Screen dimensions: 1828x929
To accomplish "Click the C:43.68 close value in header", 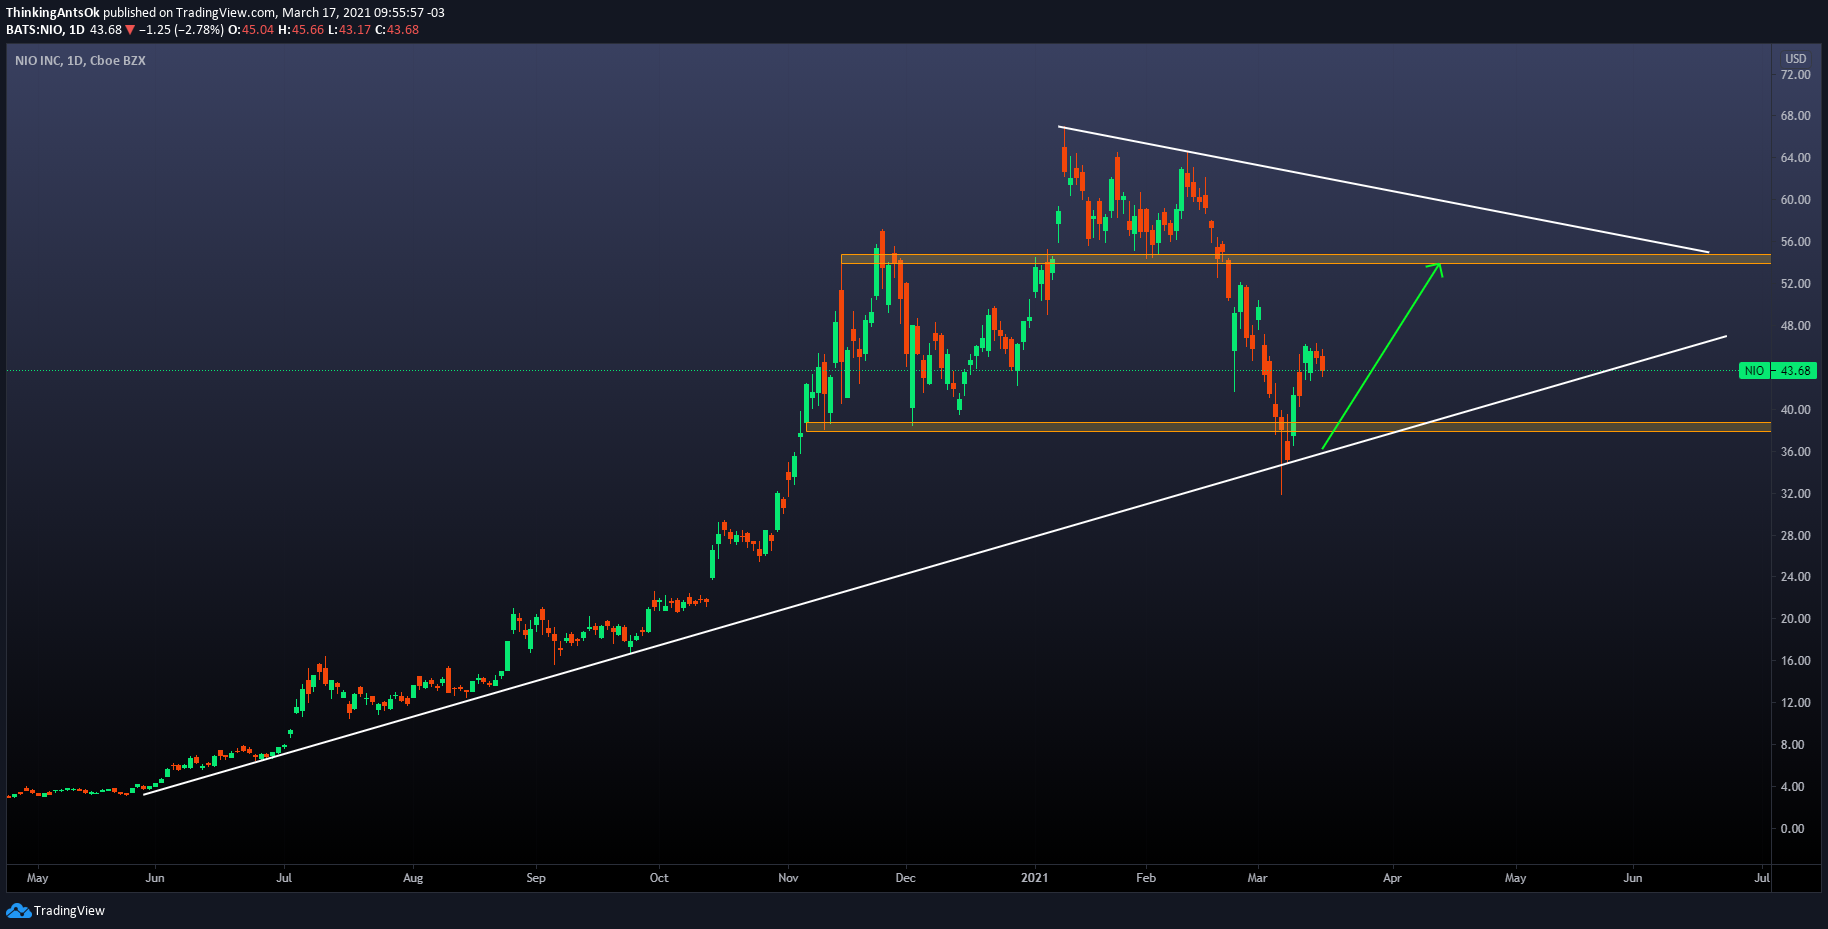I will tap(397, 30).
